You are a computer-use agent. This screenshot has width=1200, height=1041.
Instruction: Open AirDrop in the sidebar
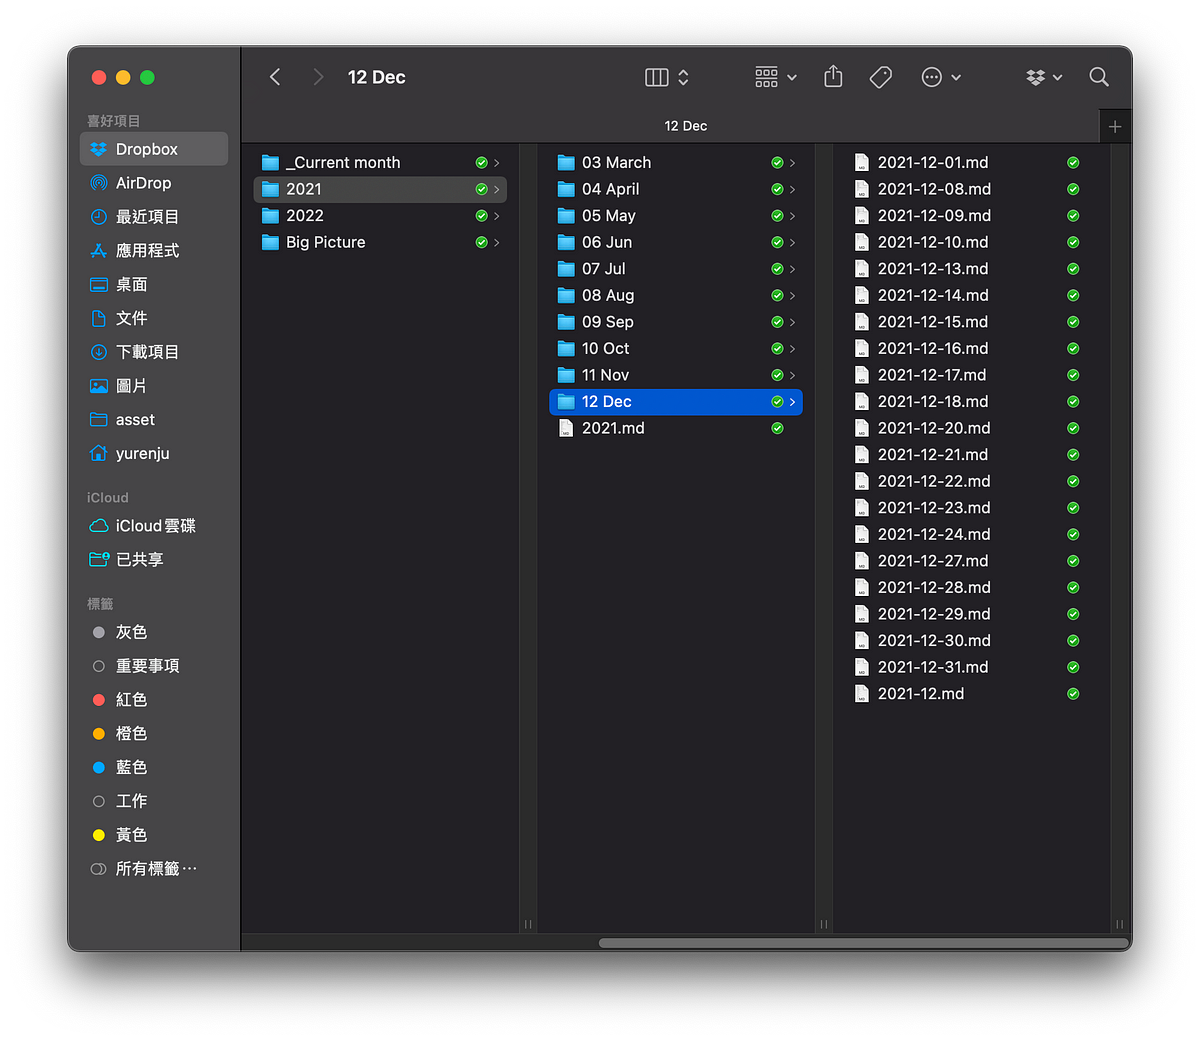click(143, 183)
